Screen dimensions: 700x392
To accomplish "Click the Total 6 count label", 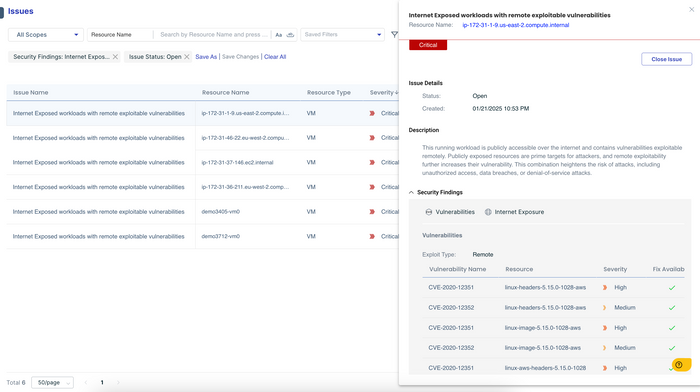I will pyautogui.click(x=16, y=383).
